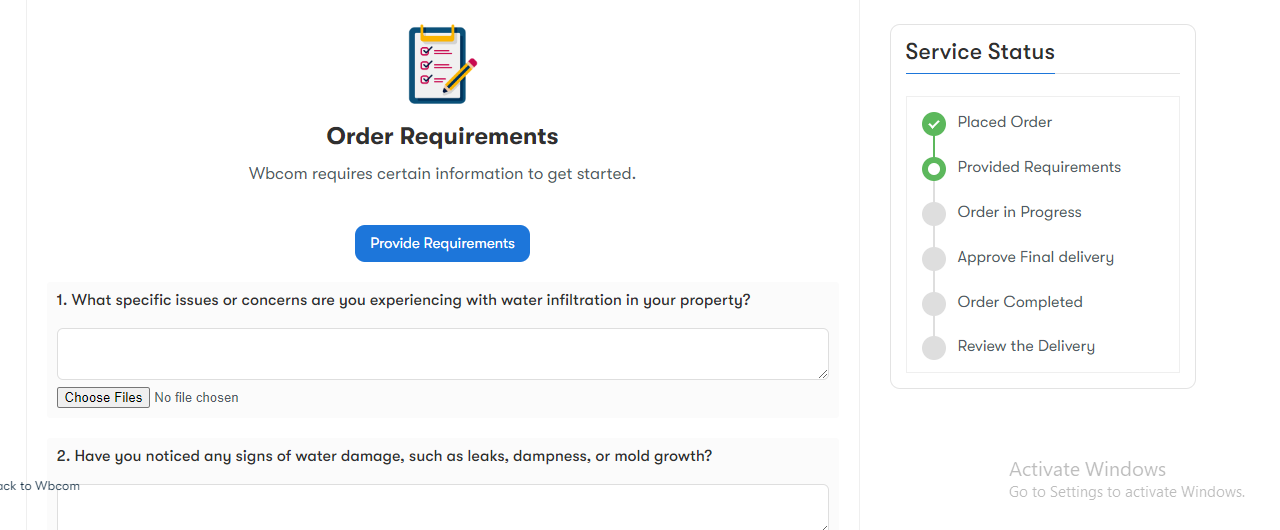Select the Placed Order status step
Image resolution: width=1280 pixels, height=530 pixels.
[x=1005, y=122]
